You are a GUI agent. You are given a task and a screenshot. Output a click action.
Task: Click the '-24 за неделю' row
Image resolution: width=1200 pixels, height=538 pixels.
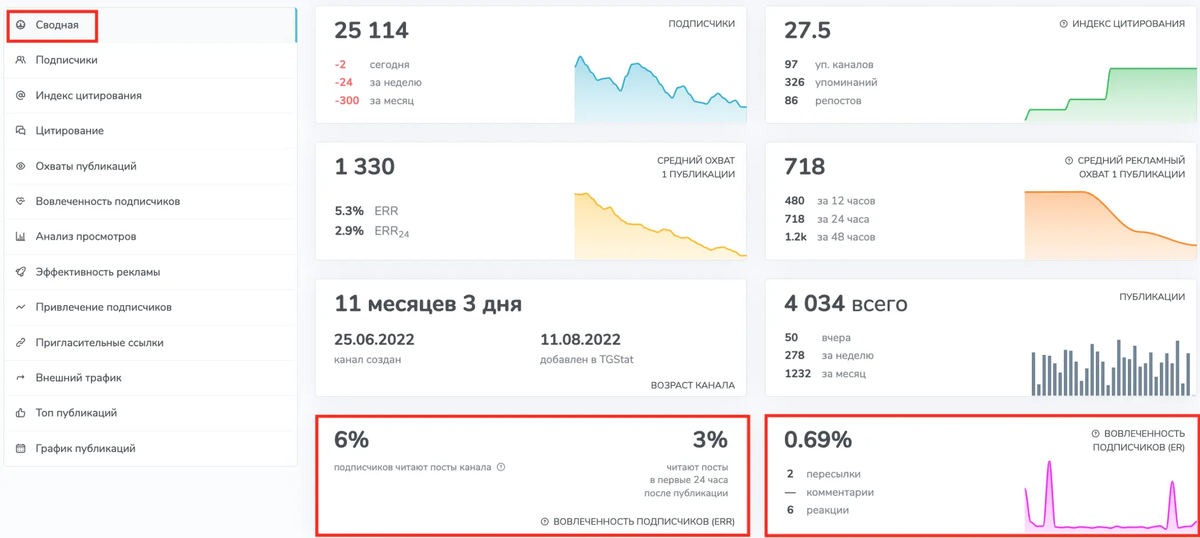pos(378,83)
